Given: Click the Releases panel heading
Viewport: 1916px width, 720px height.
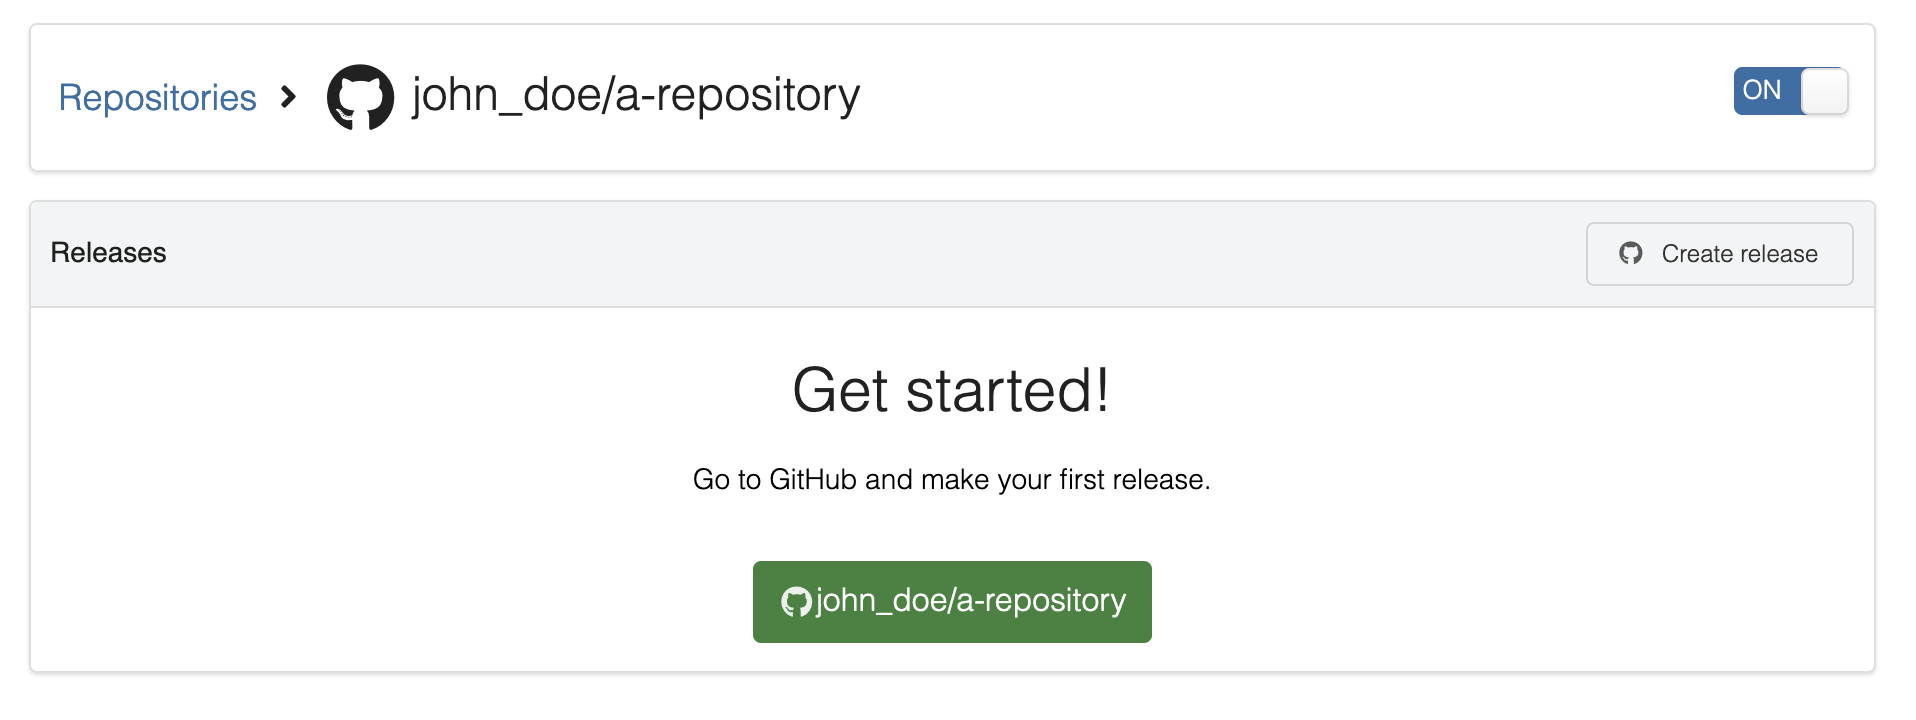Looking at the screenshot, I should click(x=109, y=253).
